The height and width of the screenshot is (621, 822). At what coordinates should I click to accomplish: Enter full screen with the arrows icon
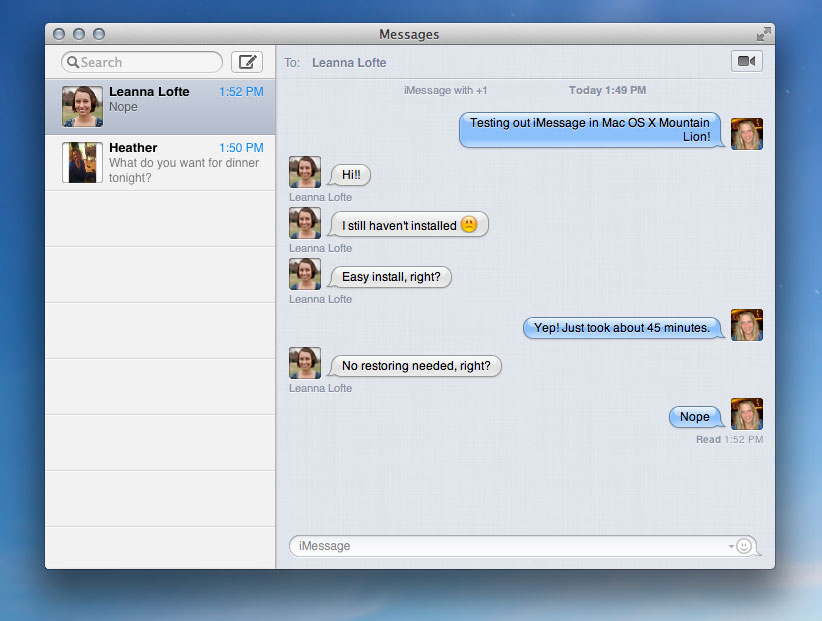pyautogui.click(x=763, y=34)
